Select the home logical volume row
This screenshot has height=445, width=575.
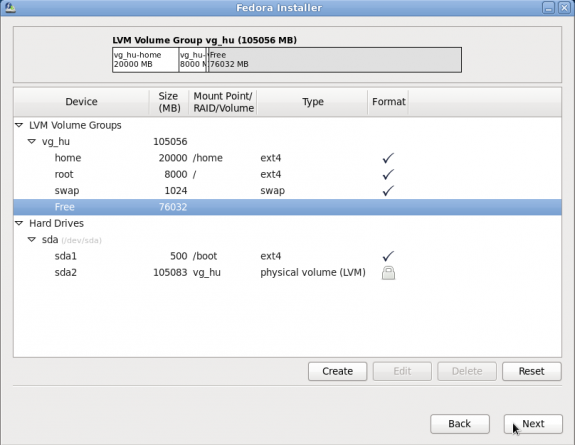pos(288,158)
